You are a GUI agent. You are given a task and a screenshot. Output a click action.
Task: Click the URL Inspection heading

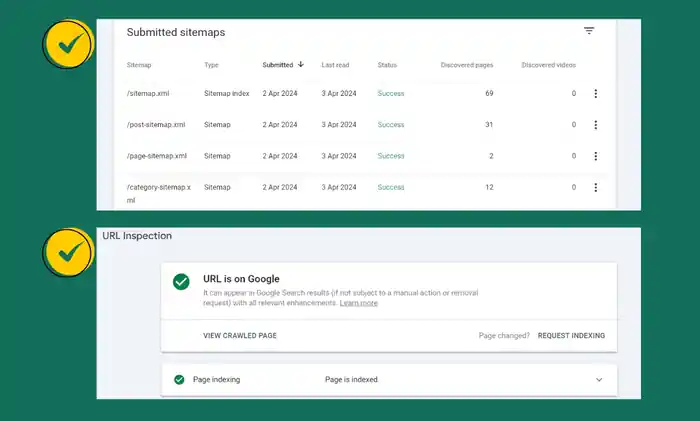point(137,236)
